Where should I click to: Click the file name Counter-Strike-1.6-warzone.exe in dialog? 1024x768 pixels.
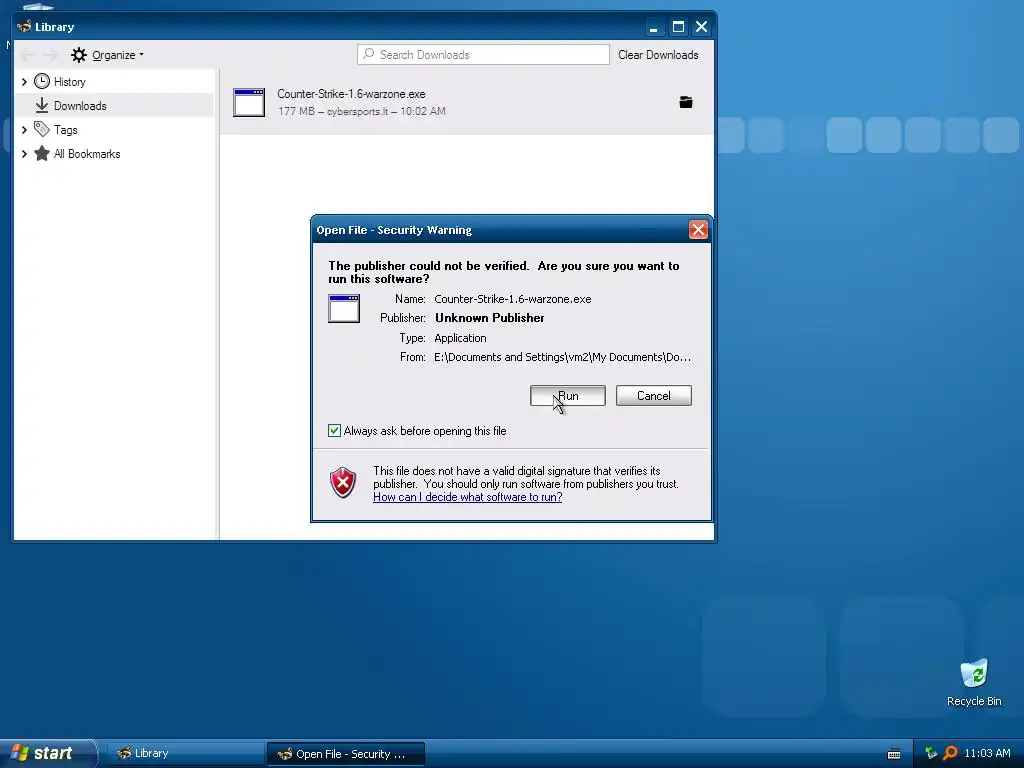[x=513, y=299]
